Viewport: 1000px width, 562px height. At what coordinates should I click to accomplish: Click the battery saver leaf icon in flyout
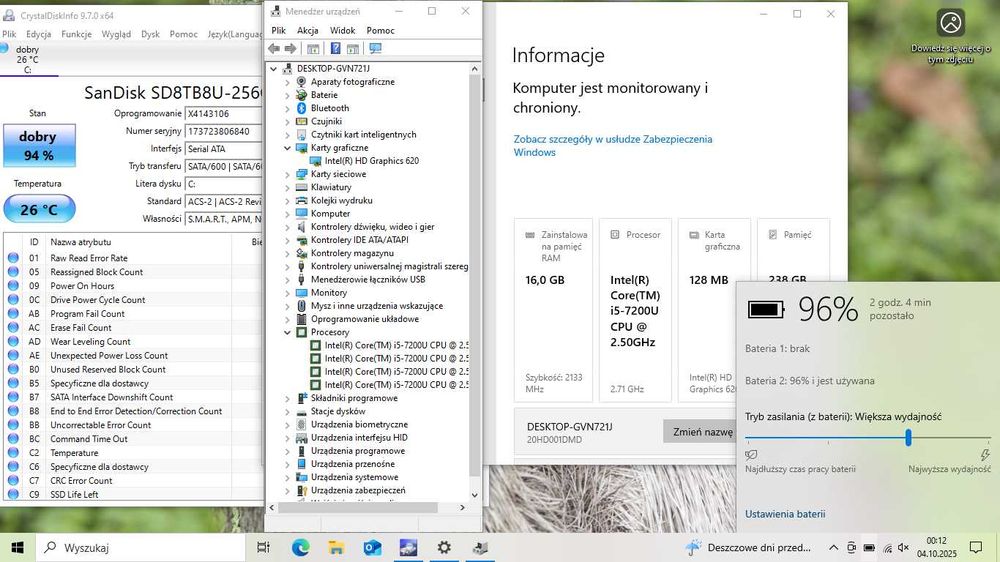pos(751,455)
